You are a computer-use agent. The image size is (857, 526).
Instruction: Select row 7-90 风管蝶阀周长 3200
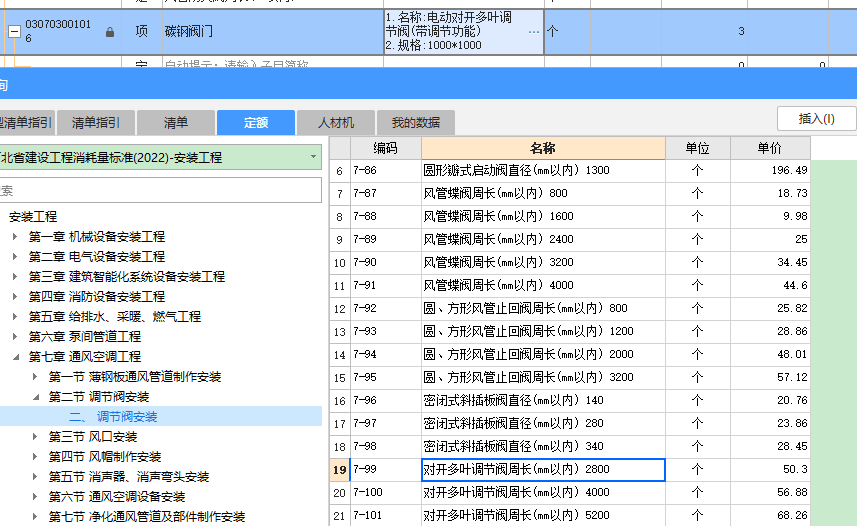[x=570, y=262]
